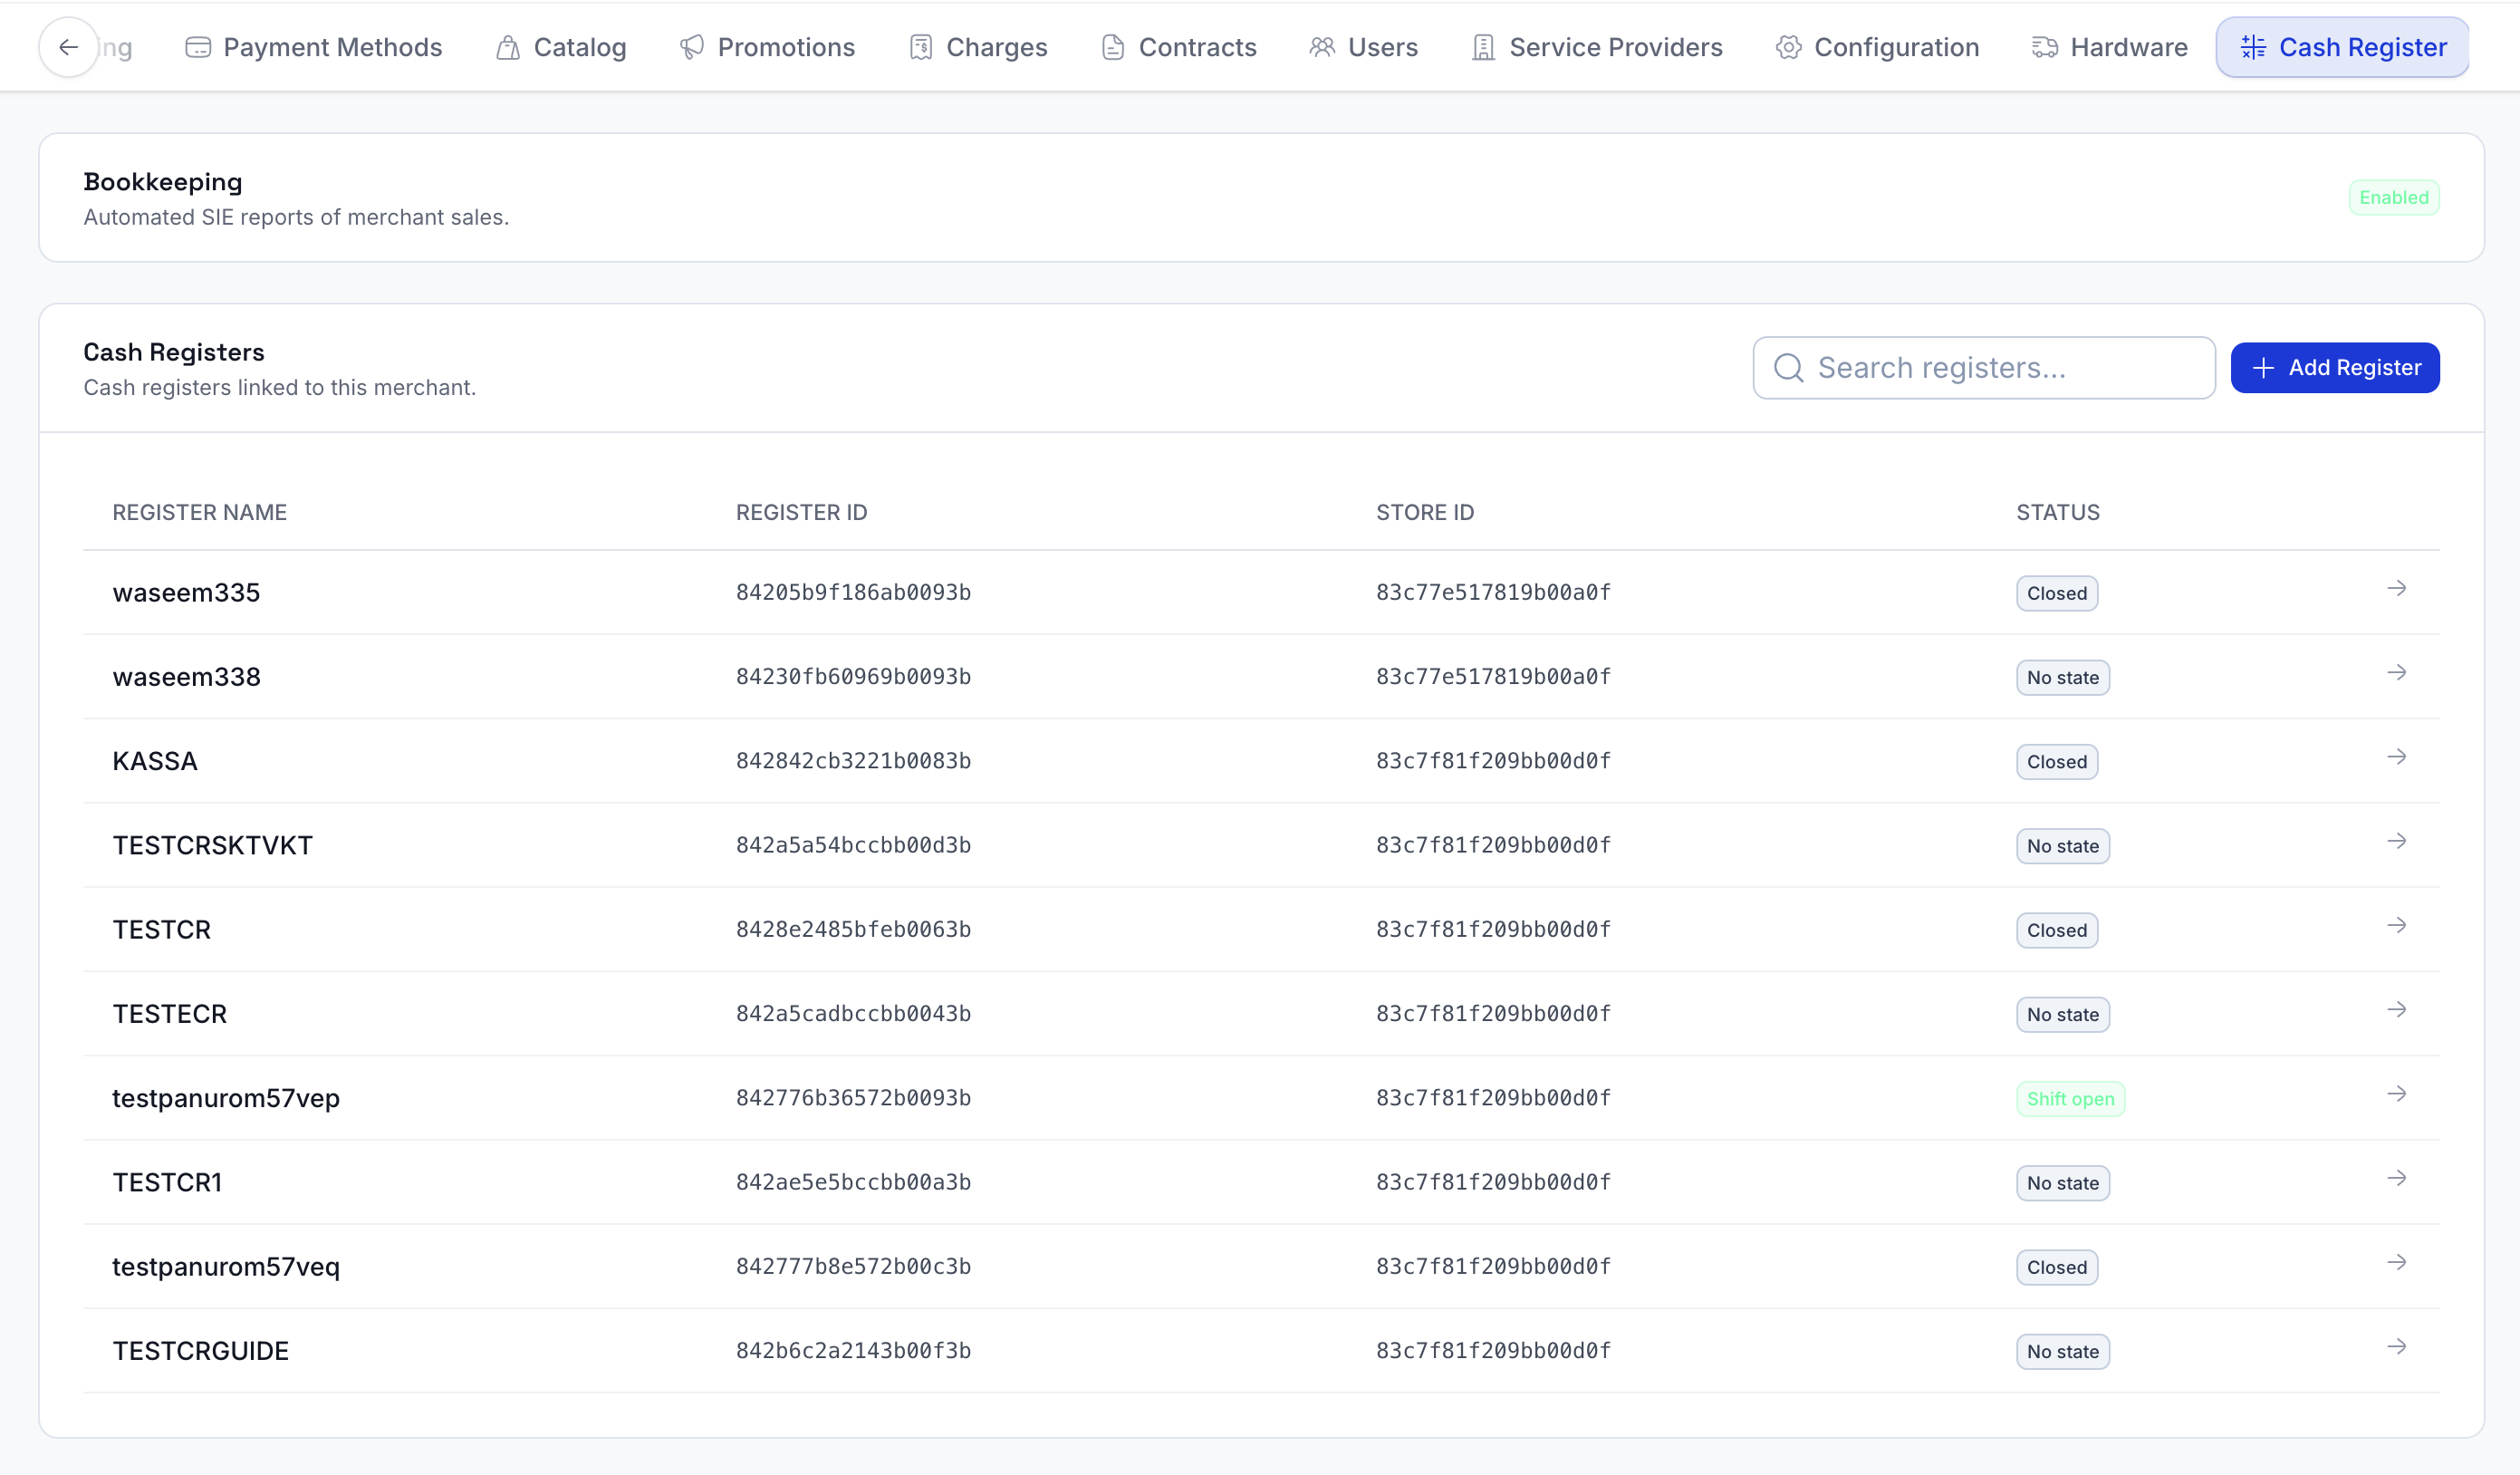The image size is (2520, 1475).
Task: Open waseem335 register via its arrow
Action: coord(2397,589)
